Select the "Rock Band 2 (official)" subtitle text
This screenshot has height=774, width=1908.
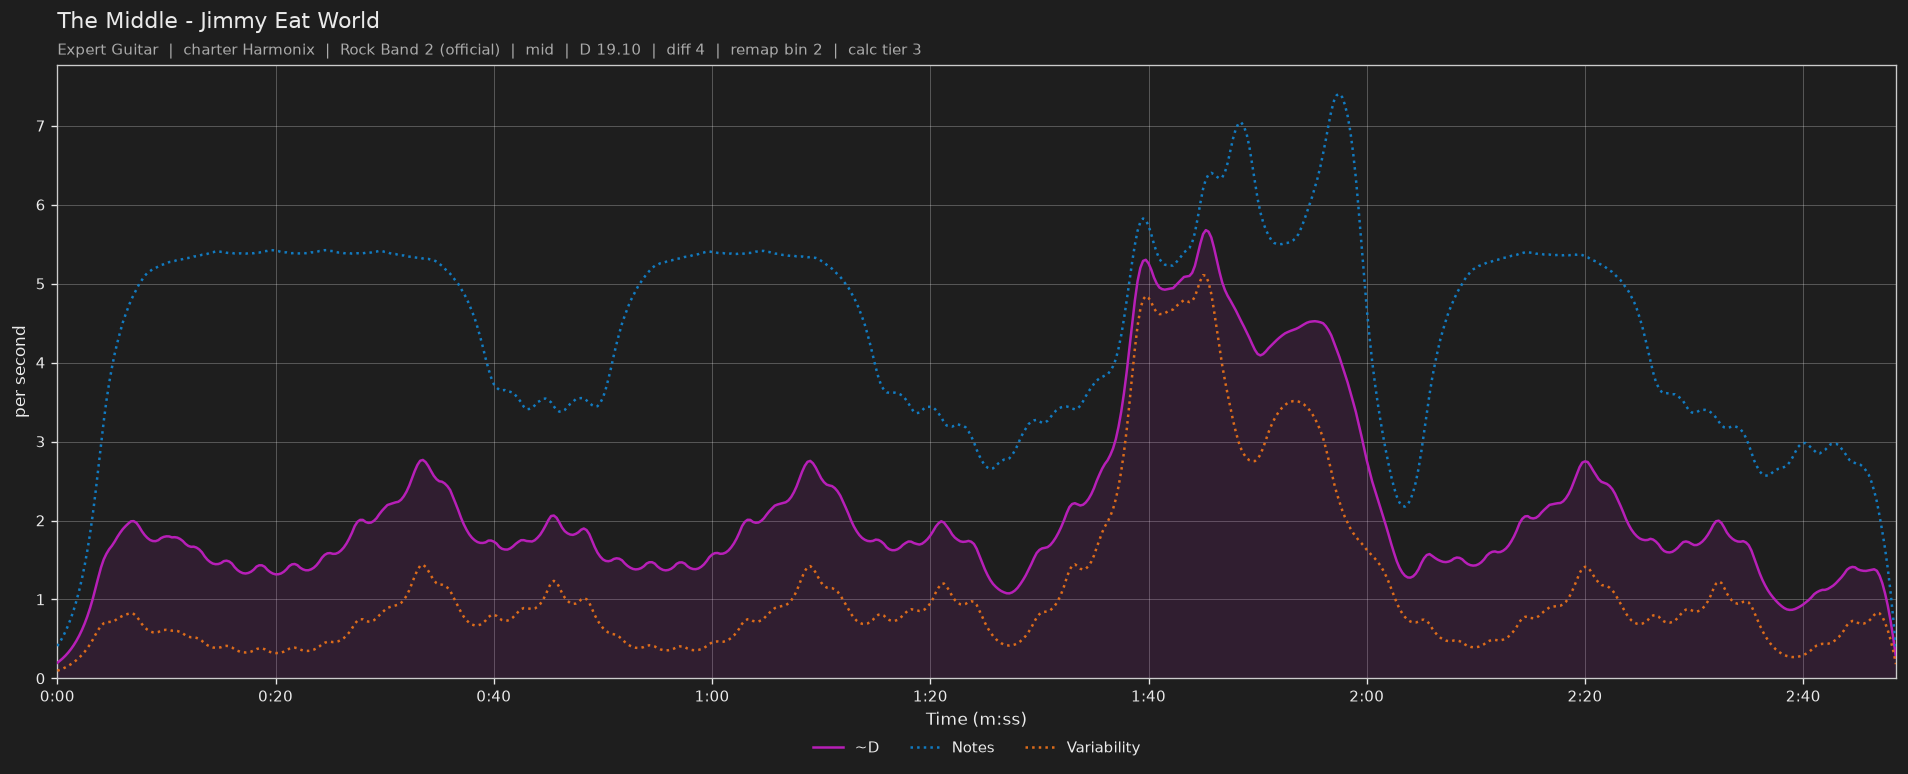pos(420,50)
